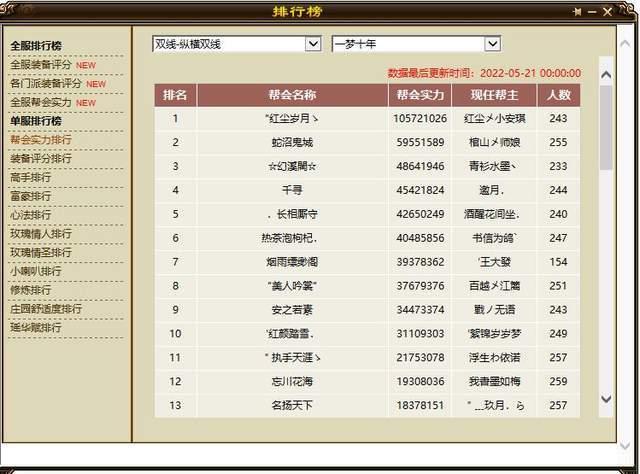Click guild leader 红尘メ小安琪
Viewport: 640px width, 474px height.
(494, 119)
